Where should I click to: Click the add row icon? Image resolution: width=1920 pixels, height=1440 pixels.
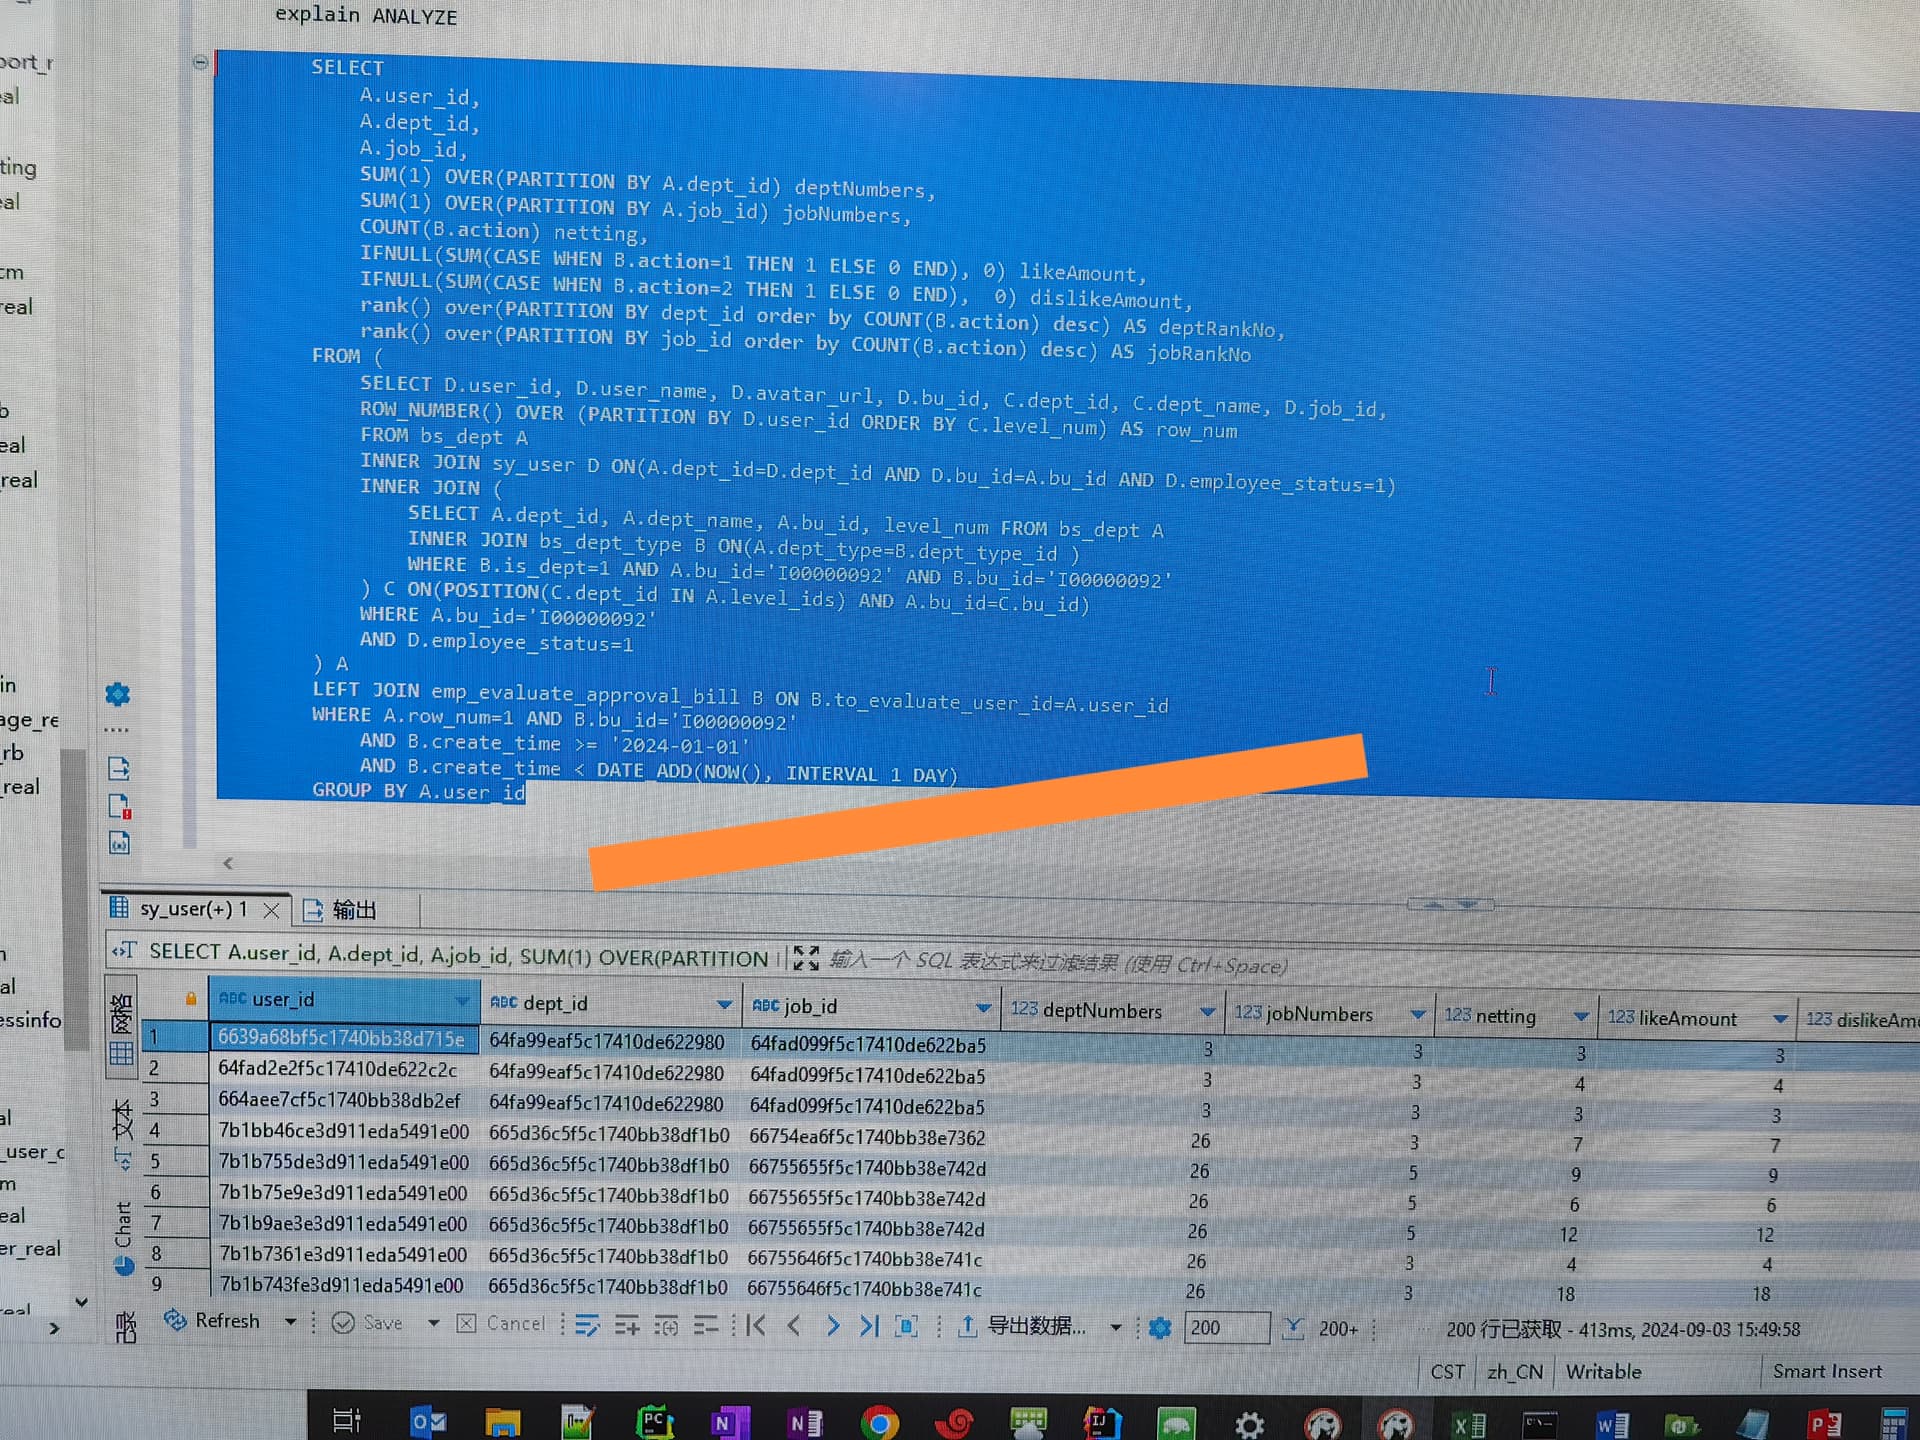(627, 1326)
